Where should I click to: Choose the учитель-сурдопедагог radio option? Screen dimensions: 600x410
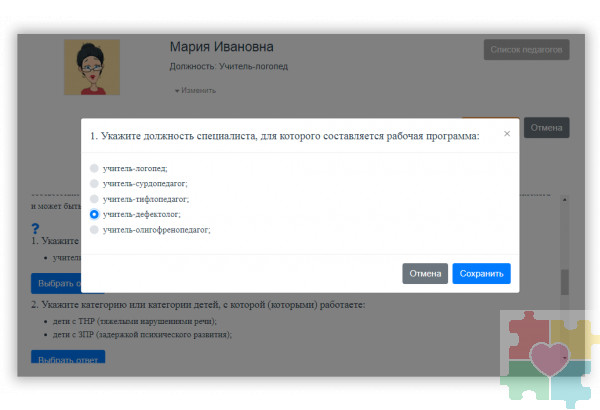click(95, 184)
